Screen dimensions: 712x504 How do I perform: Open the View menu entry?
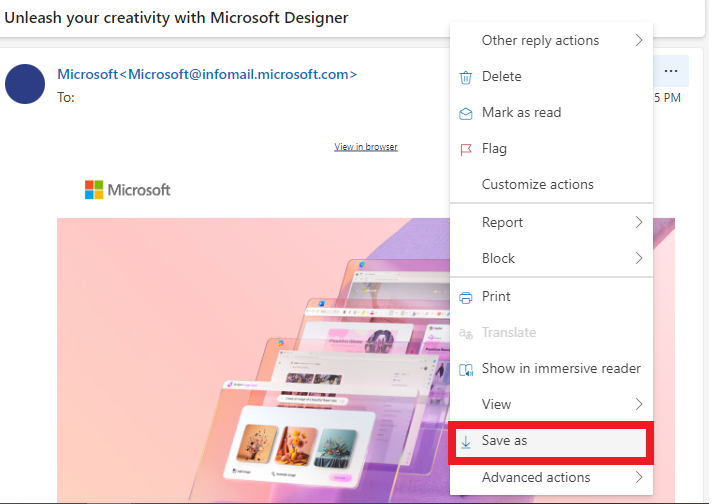pyautogui.click(x=551, y=404)
